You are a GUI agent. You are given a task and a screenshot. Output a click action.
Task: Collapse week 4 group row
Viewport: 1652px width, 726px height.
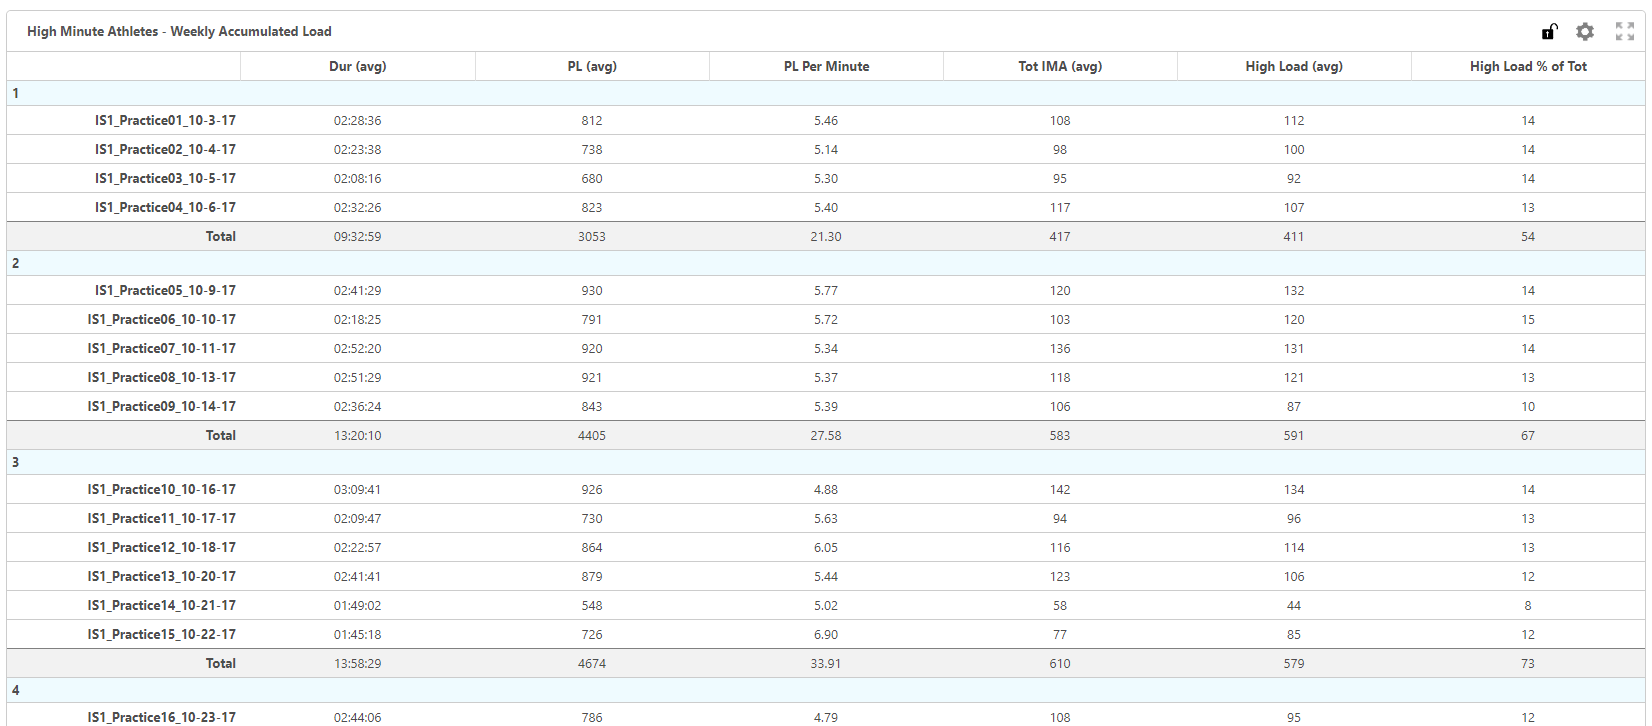click(x=826, y=690)
